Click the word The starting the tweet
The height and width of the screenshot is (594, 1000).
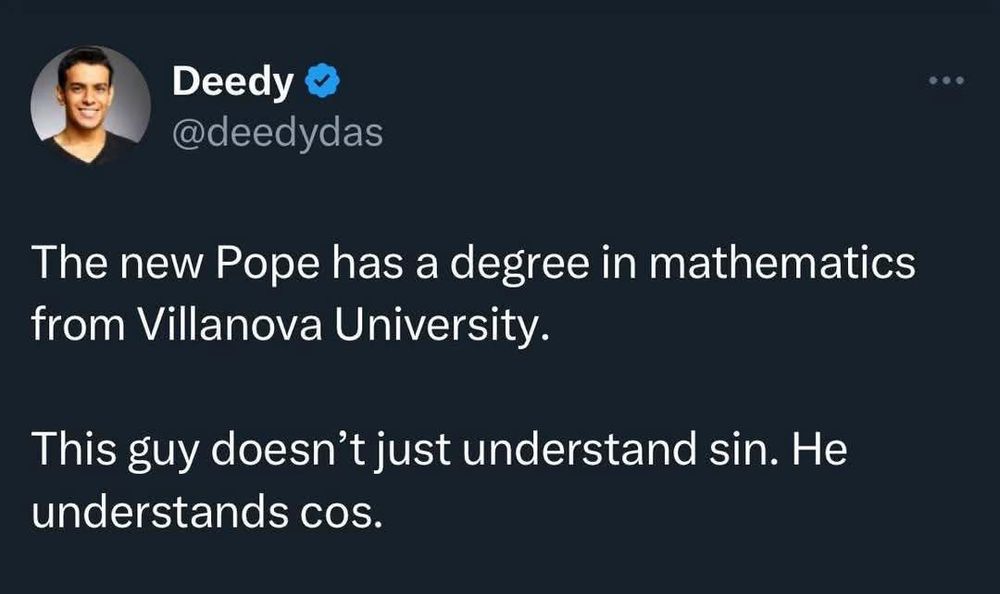pyautogui.click(x=70, y=264)
